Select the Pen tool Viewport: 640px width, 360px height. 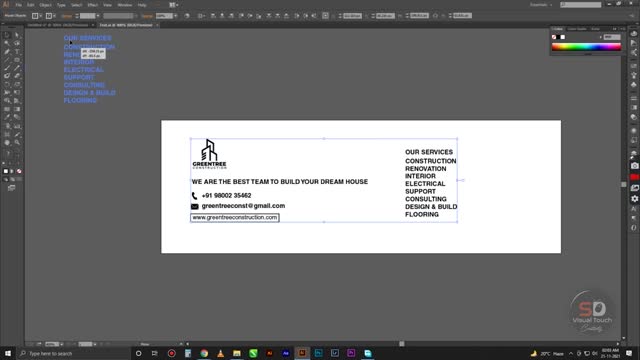[7, 52]
